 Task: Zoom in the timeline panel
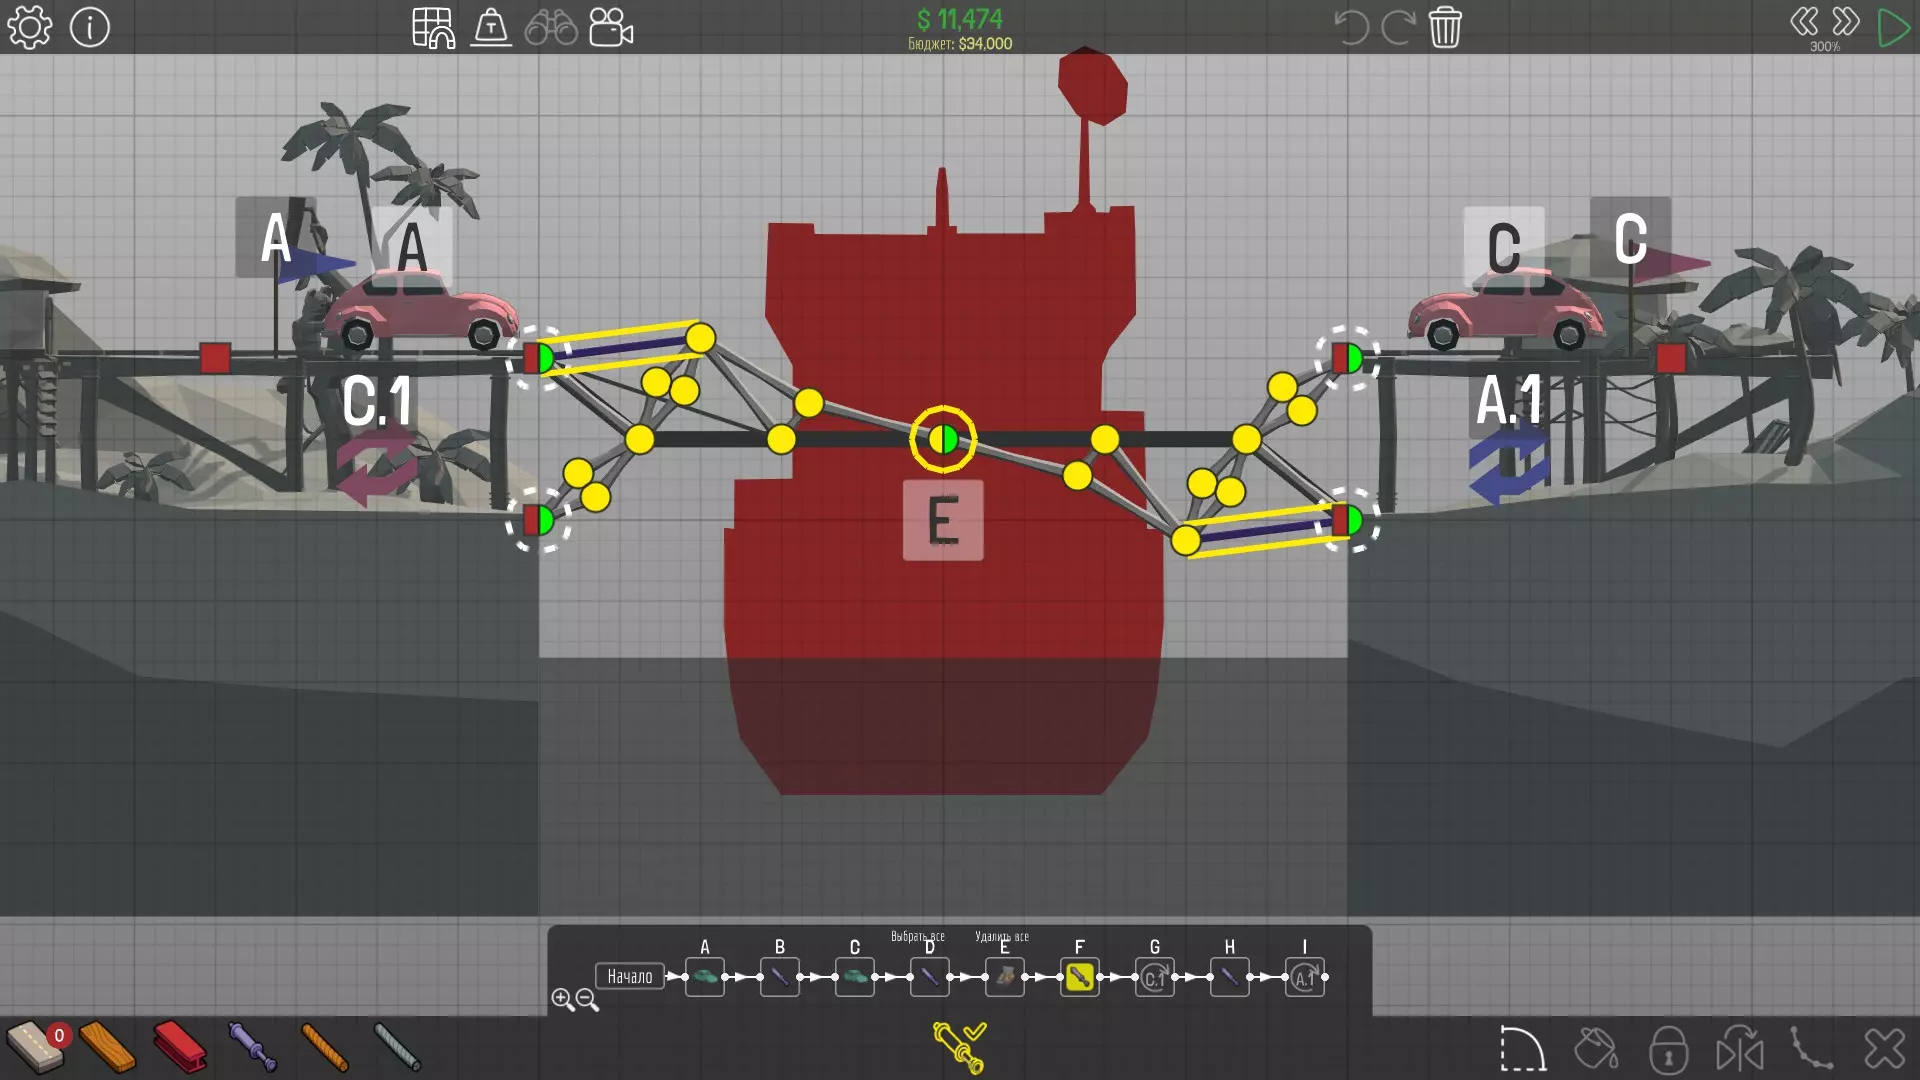coord(562,999)
